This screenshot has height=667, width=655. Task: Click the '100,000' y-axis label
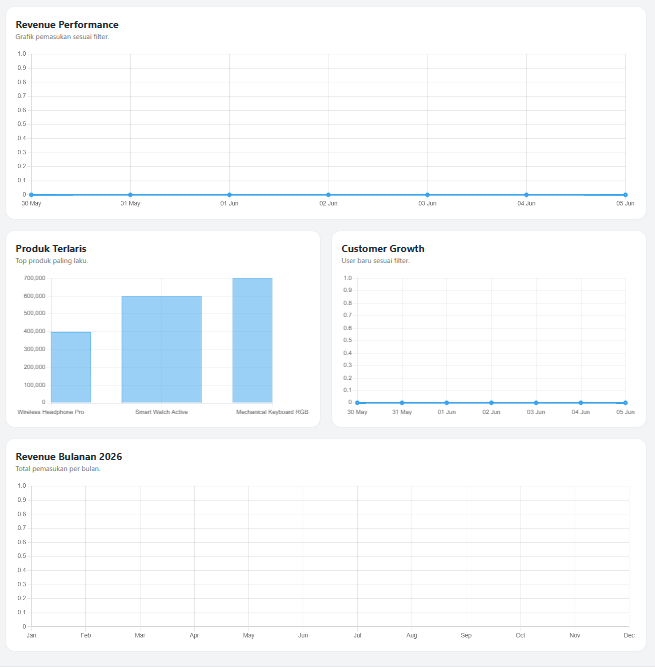(x=34, y=385)
